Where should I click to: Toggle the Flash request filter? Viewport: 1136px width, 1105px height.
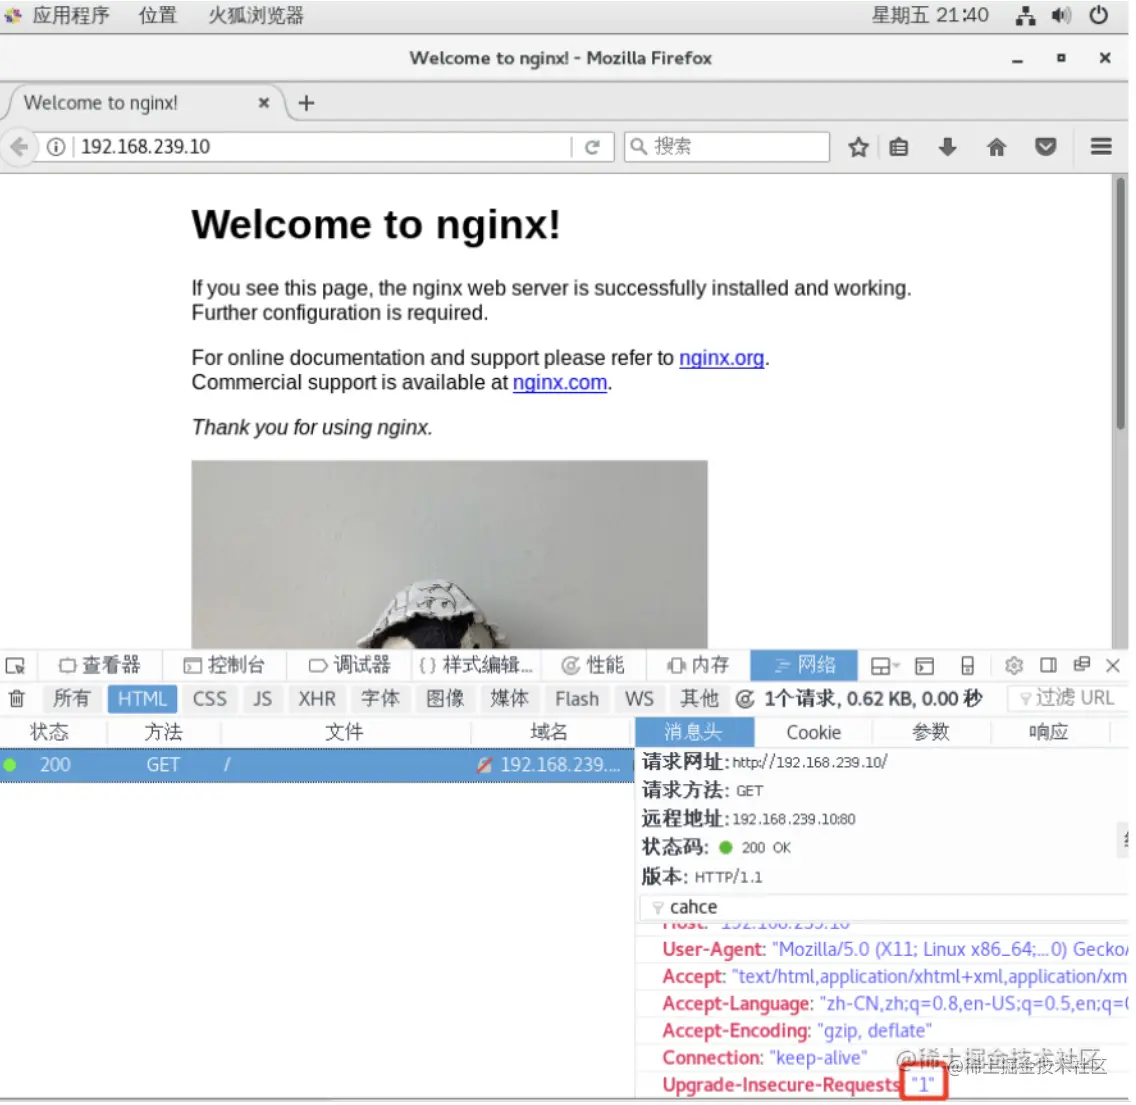(x=577, y=699)
